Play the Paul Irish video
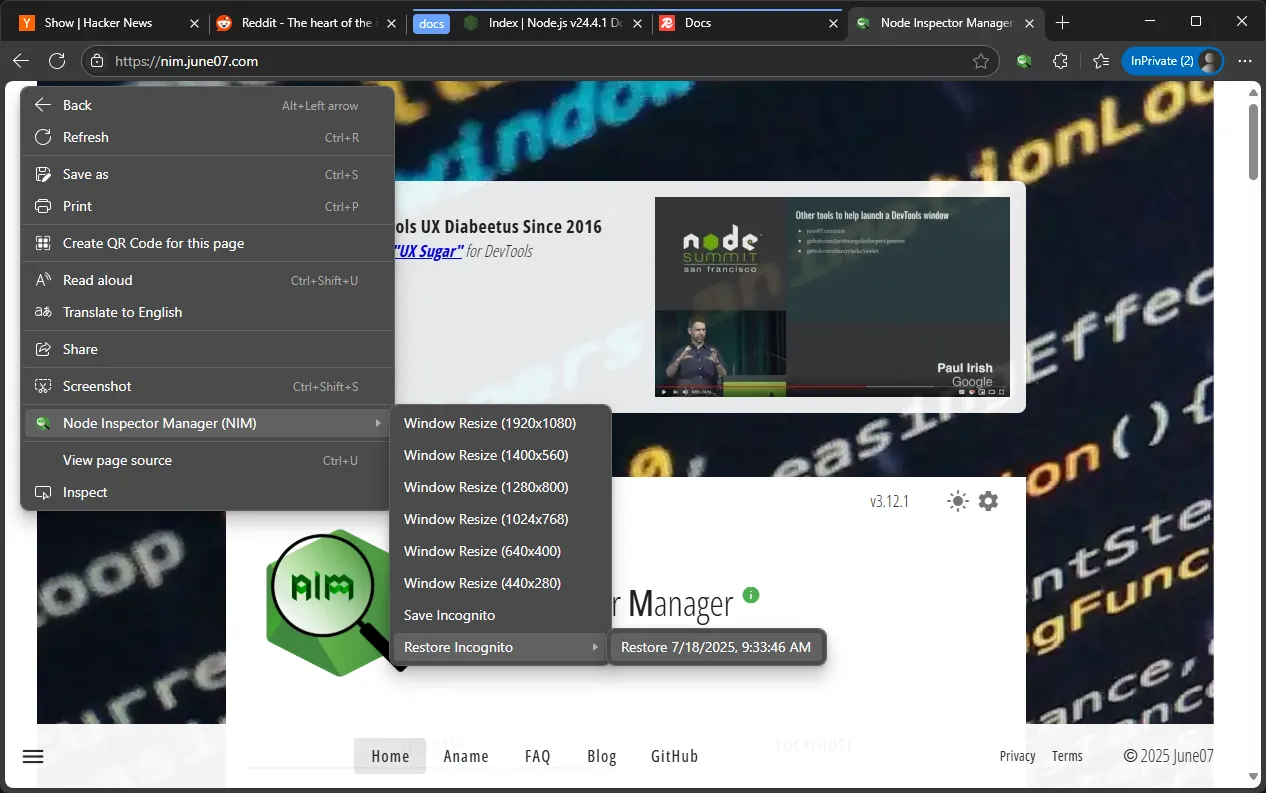The image size is (1266, 793). tap(663, 391)
